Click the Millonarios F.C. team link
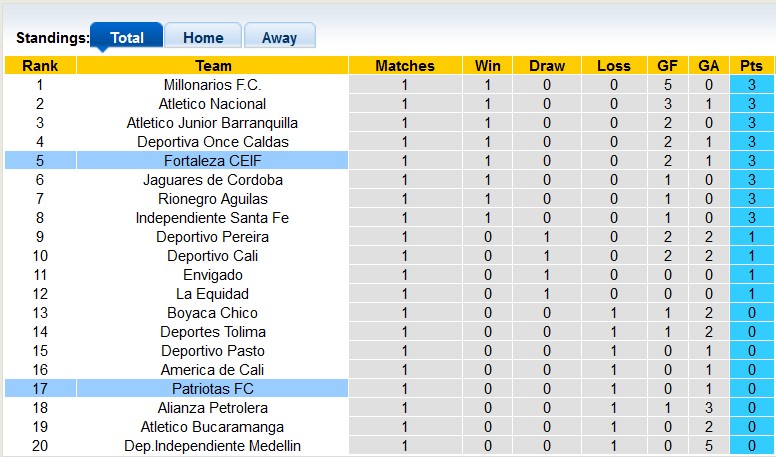Image resolution: width=776 pixels, height=457 pixels. point(213,85)
